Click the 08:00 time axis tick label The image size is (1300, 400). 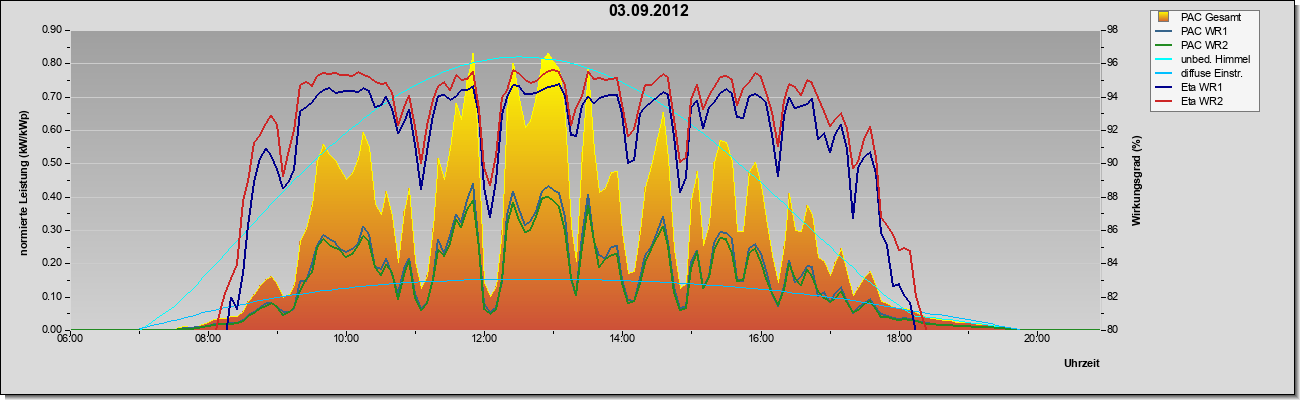pos(208,338)
